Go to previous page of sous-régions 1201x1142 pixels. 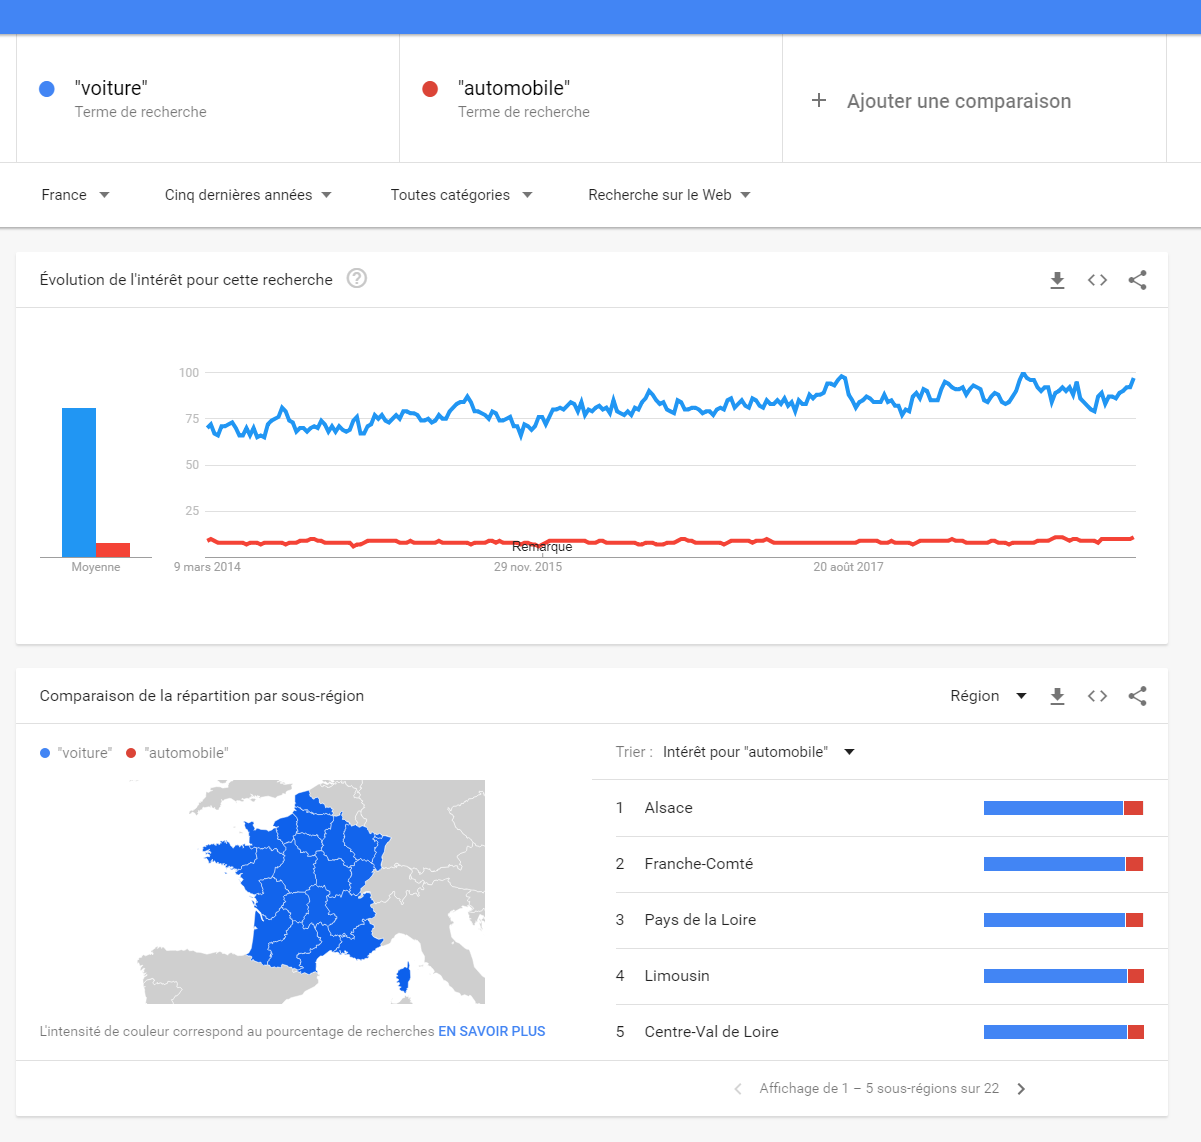point(738,1089)
